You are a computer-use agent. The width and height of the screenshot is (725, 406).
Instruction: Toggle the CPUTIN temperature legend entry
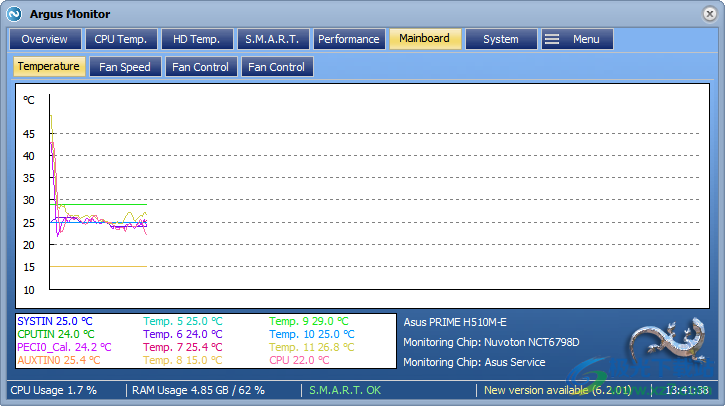(47, 334)
